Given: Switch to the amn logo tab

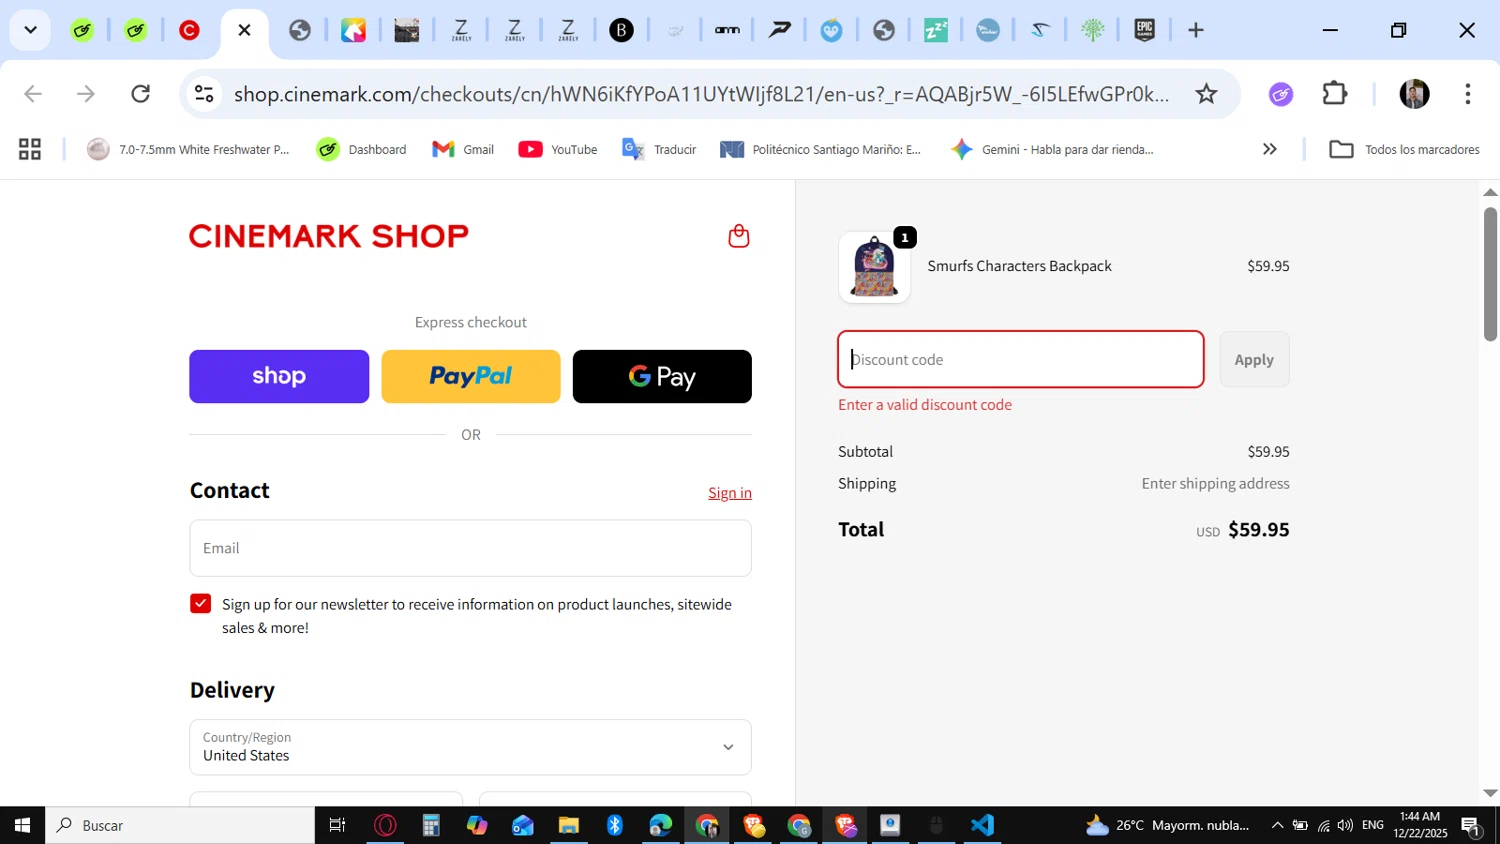Looking at the screenshot, I should click(x=727, y=30).
